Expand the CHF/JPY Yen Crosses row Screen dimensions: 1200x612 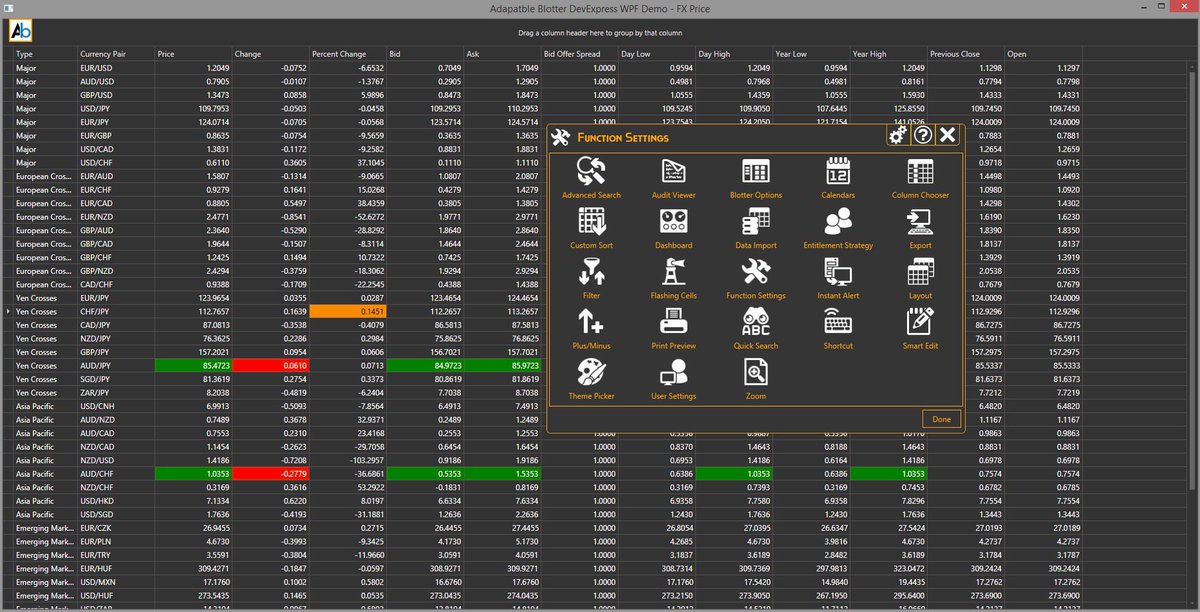8,311
